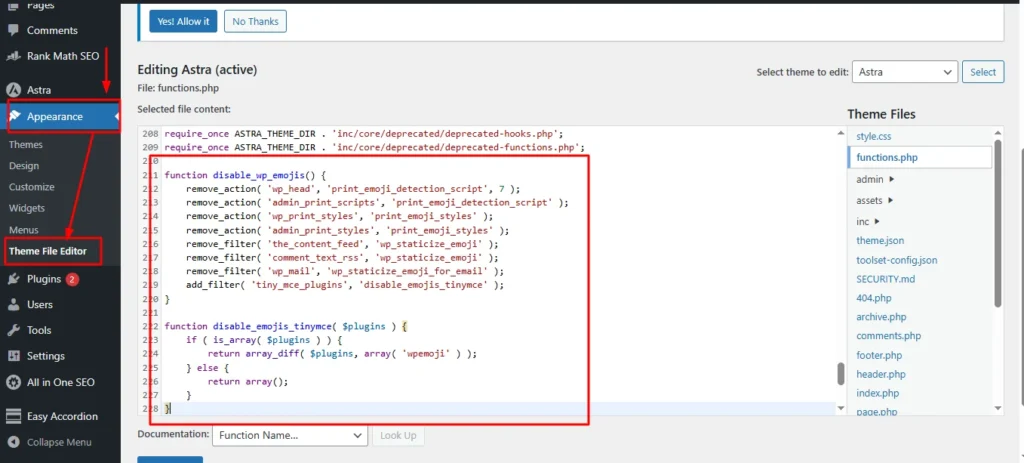This screenshot has width=1024, height=463.
Task: Click the Rank Math SEO chart icon
Action: click(x=12, y=56)
